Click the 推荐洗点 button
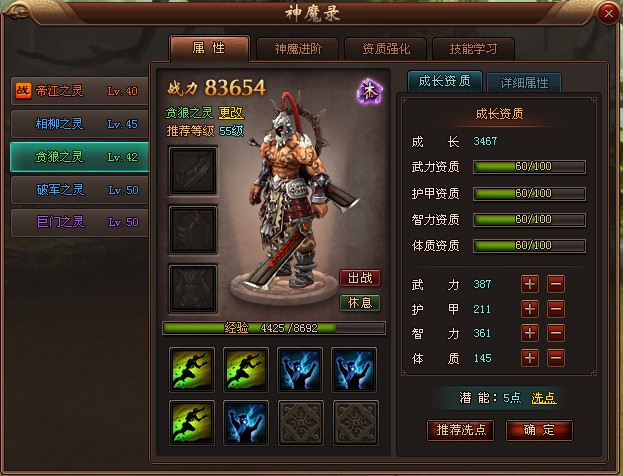Screen dimensions: 623x476 click(460, 430)
